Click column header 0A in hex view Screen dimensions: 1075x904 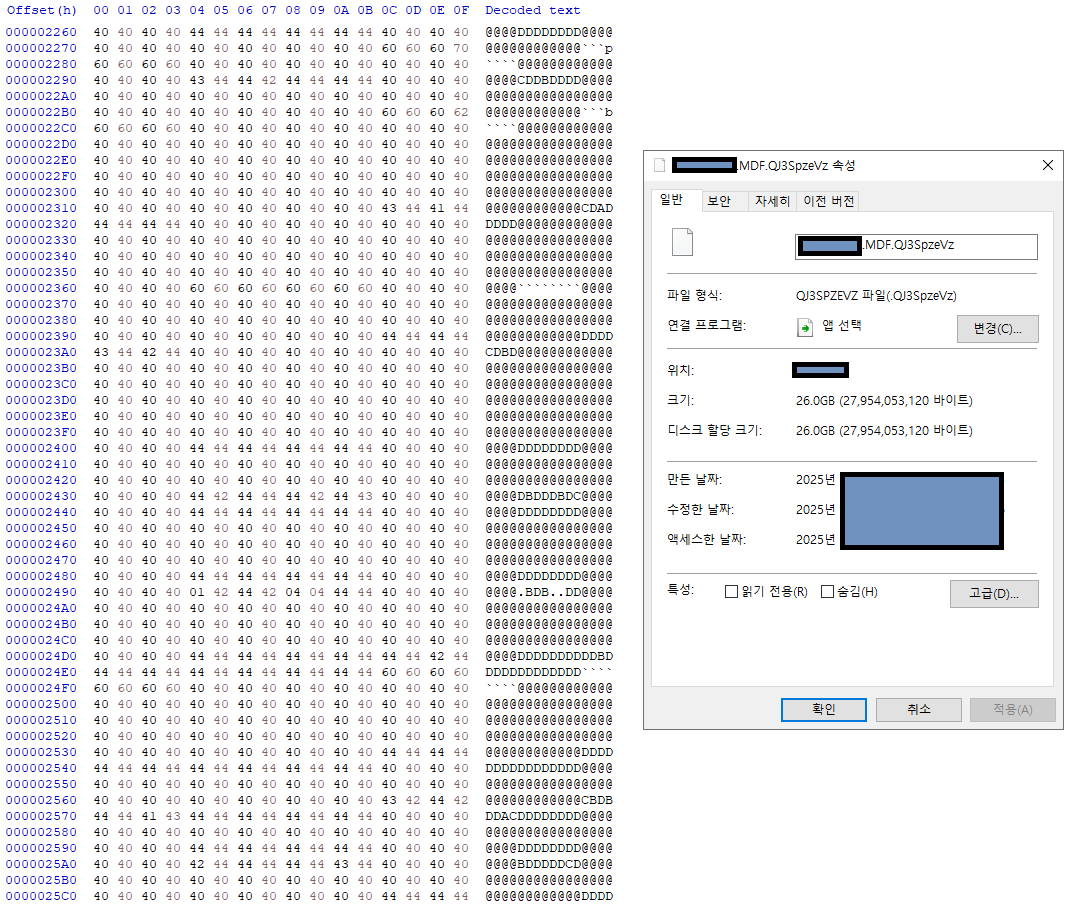pos(341,10)
